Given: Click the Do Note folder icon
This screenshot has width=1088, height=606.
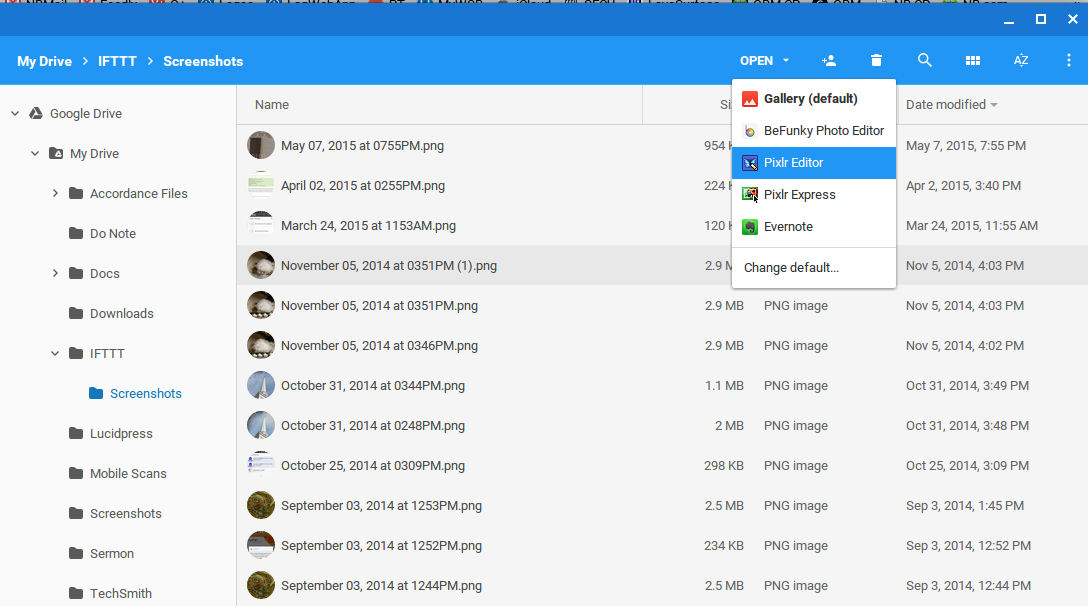Looking at the screenshot, I should pos(76,233).
